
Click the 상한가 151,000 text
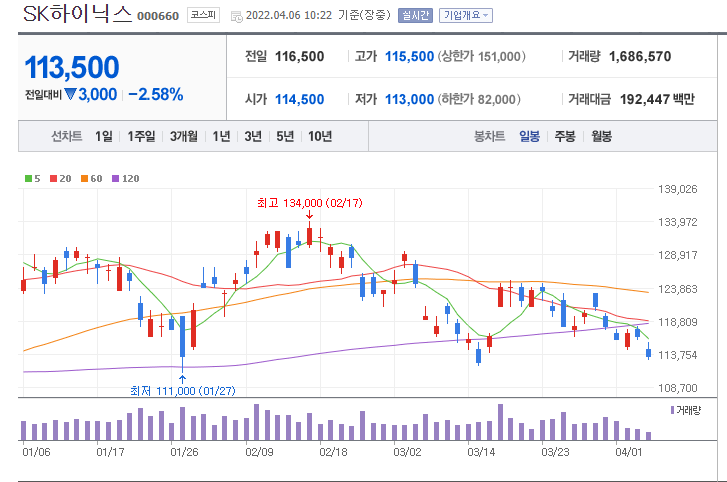[x=482, y=57]
